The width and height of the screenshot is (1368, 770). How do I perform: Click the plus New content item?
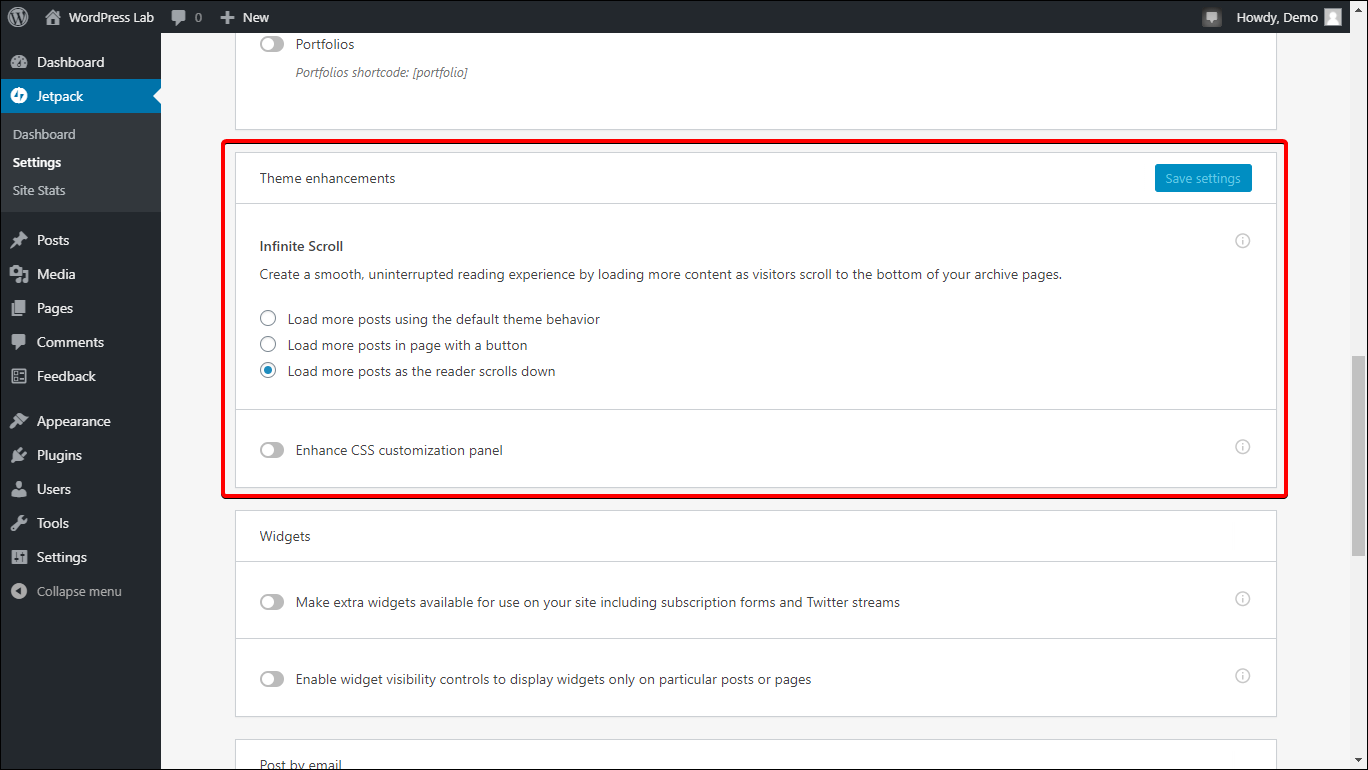click(245, 17)
